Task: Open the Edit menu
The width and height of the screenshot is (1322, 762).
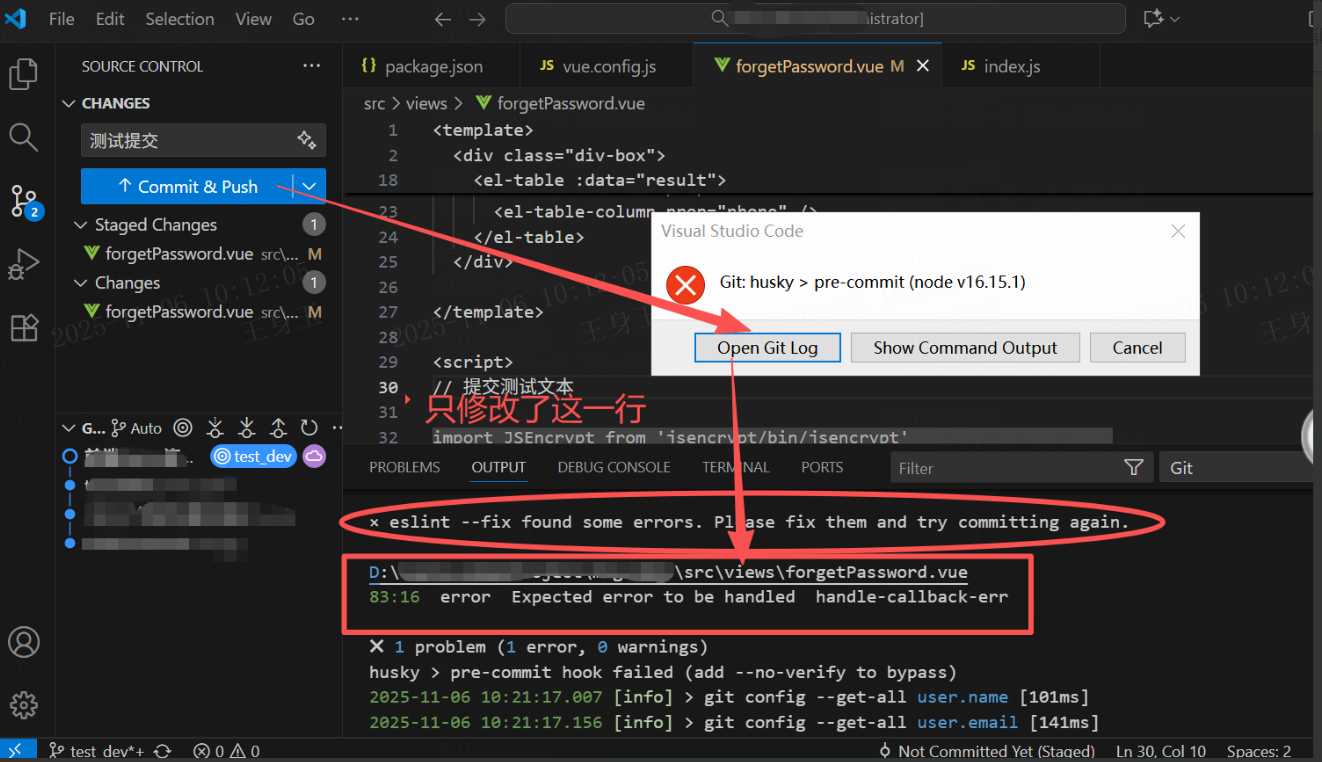Action: point(110,19)
